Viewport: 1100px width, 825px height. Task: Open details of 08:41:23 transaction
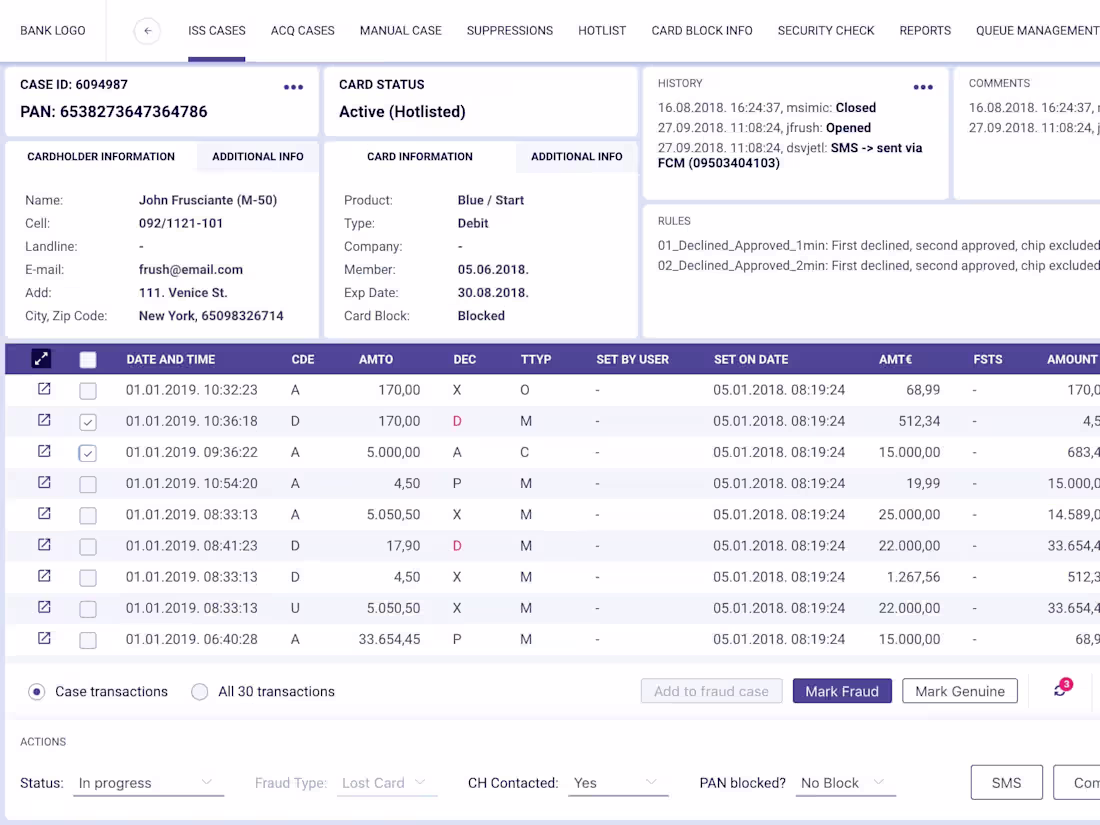click(44, 544)
